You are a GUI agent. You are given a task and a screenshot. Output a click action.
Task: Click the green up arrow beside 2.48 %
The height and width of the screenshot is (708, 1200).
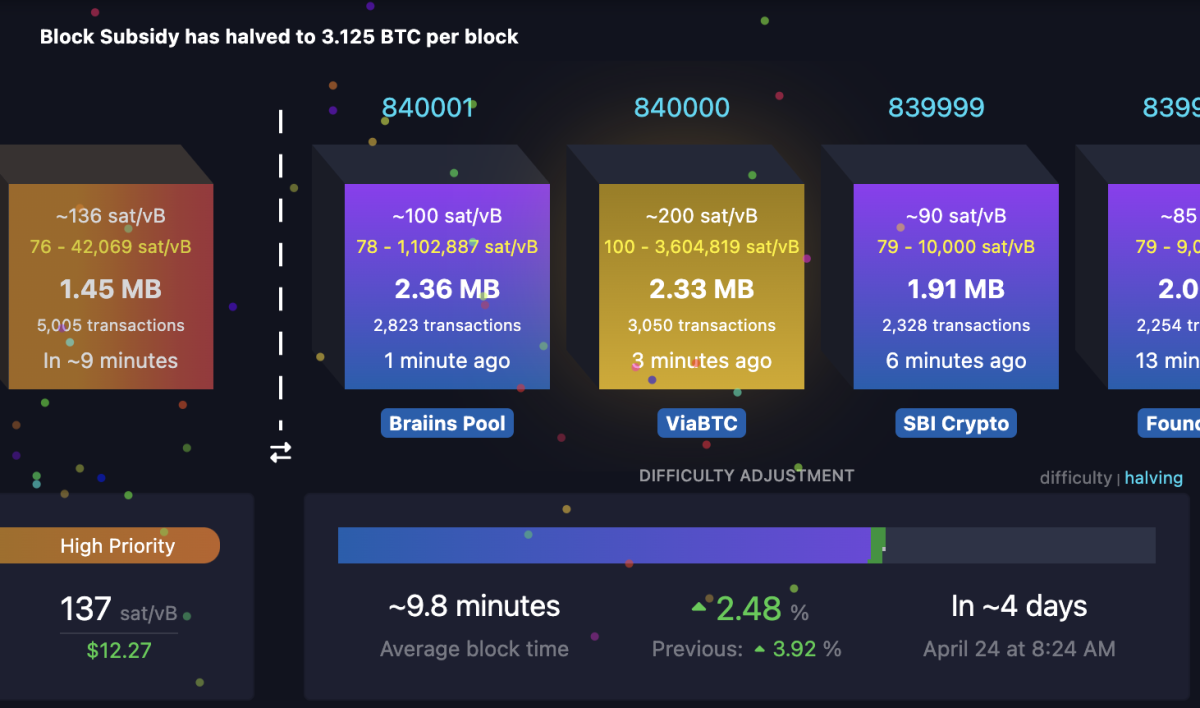click(x=699, y=607)
